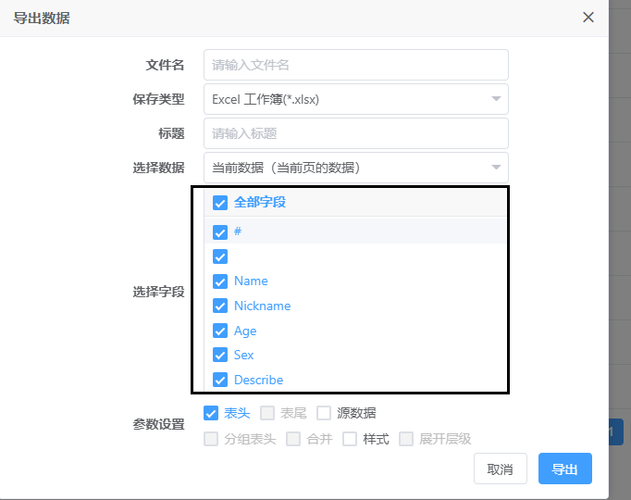Viewport: 631px width, 500px height.
Task: Click the 取消 button
Action: click(500, 469)
